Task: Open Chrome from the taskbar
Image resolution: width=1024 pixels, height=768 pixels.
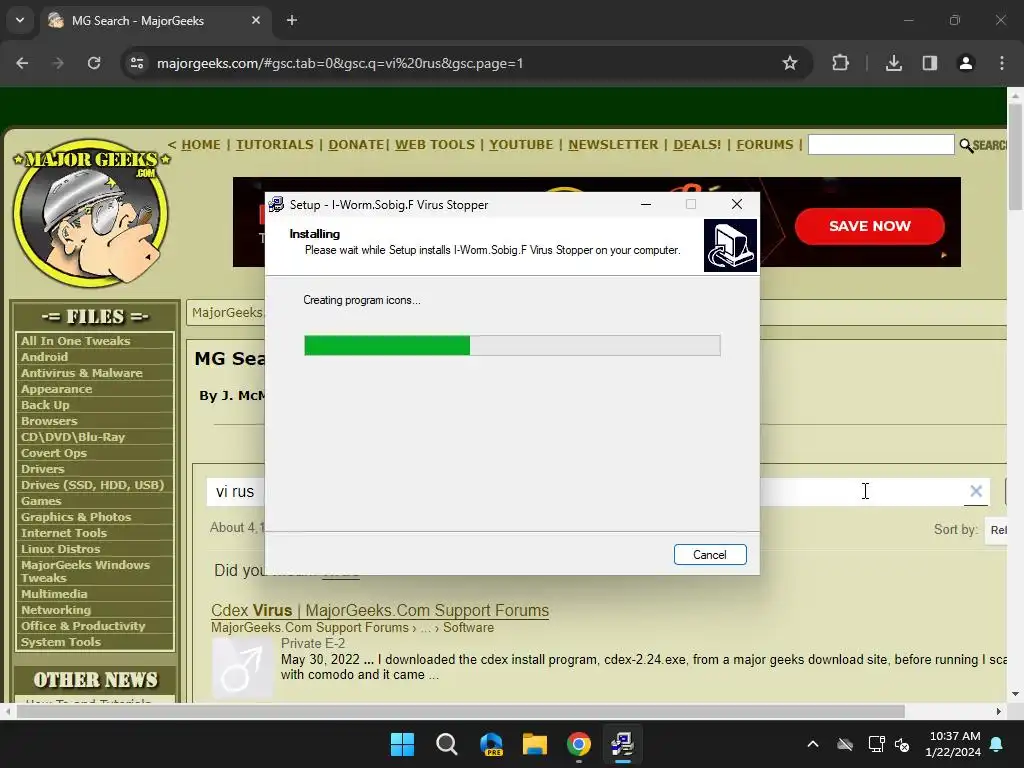Action: pyautogui.click(x=579, y=744)
